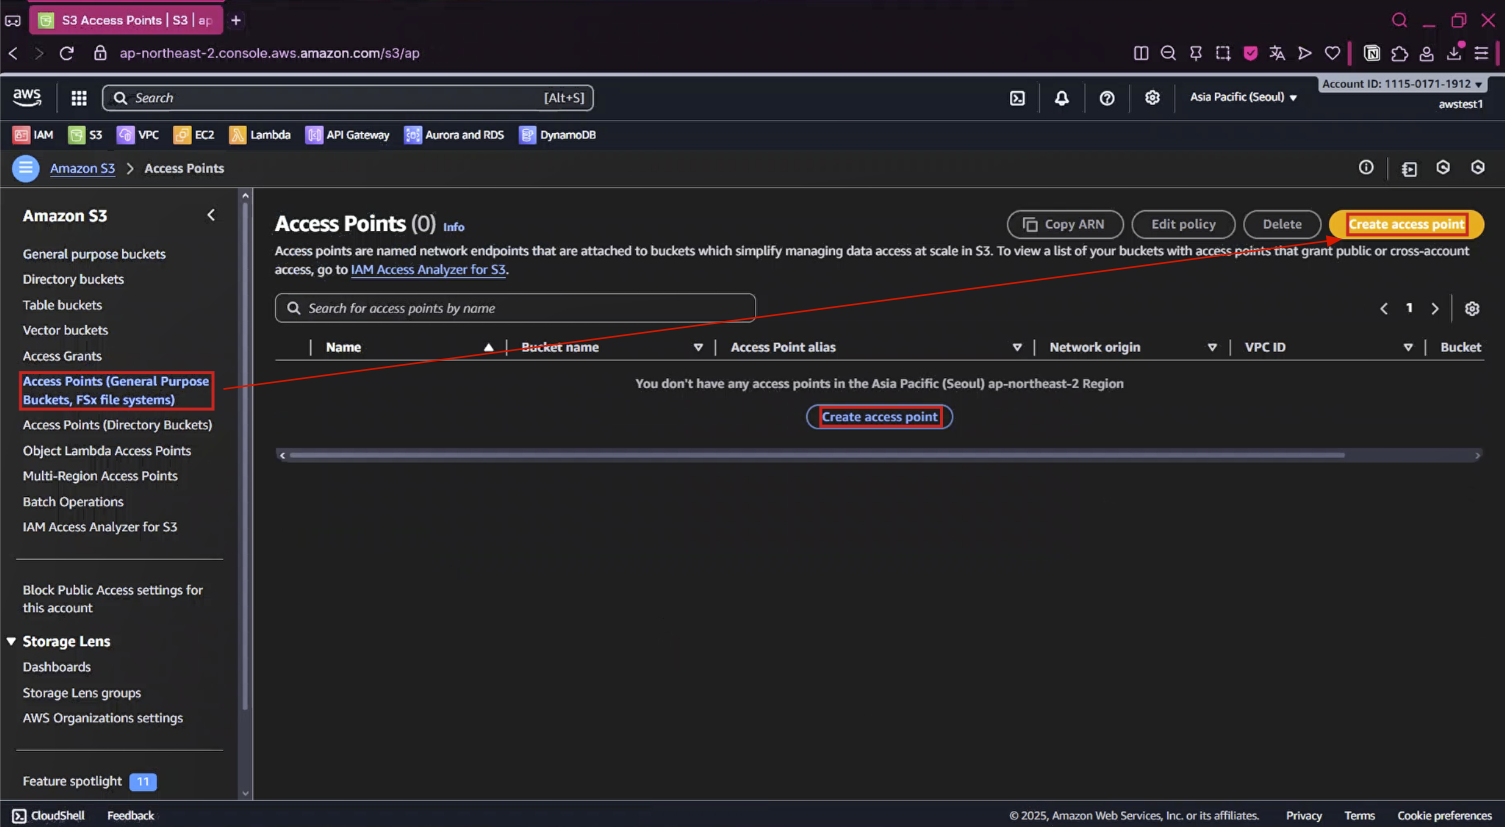Click the browser translate icon

[x=1277, y=53]
